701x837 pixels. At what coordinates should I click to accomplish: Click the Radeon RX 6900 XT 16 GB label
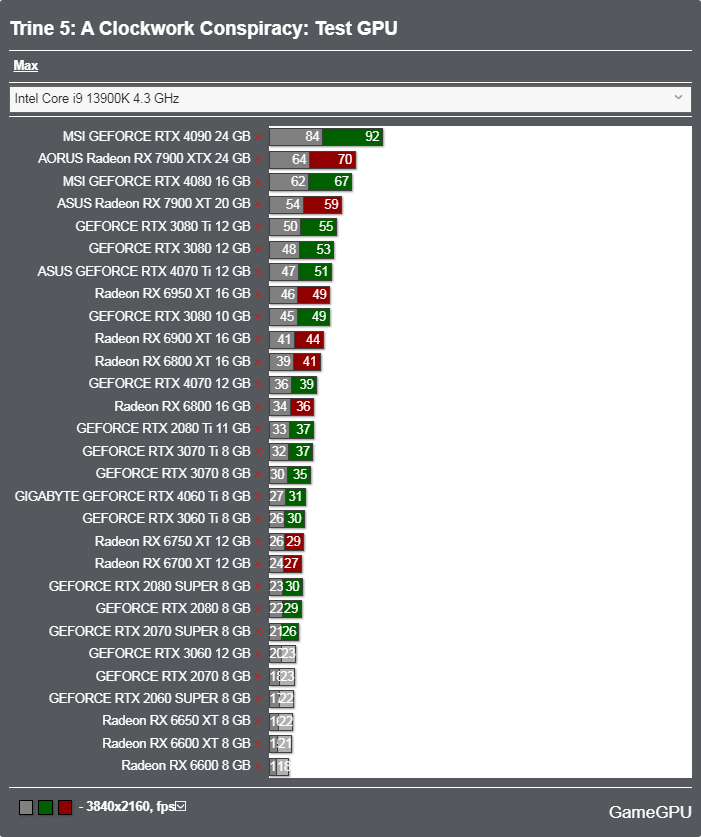point(173,338)
